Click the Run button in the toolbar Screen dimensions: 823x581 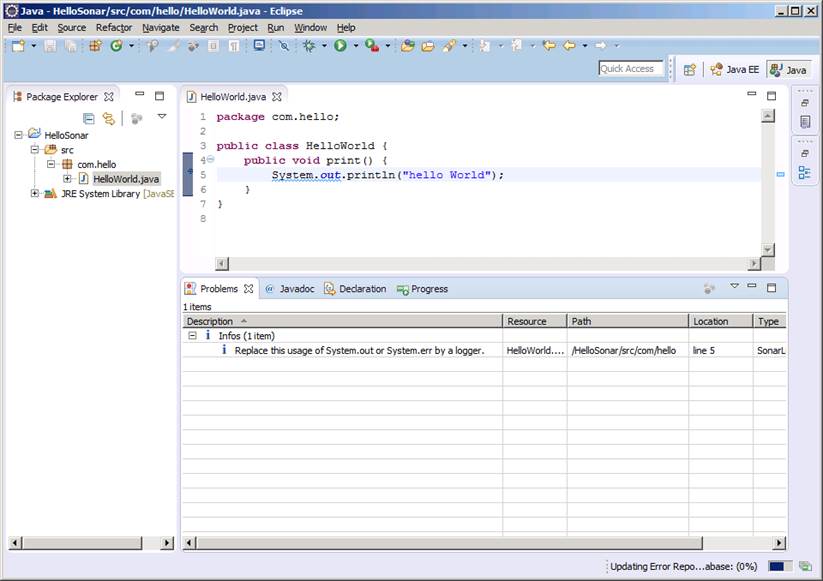340,46
